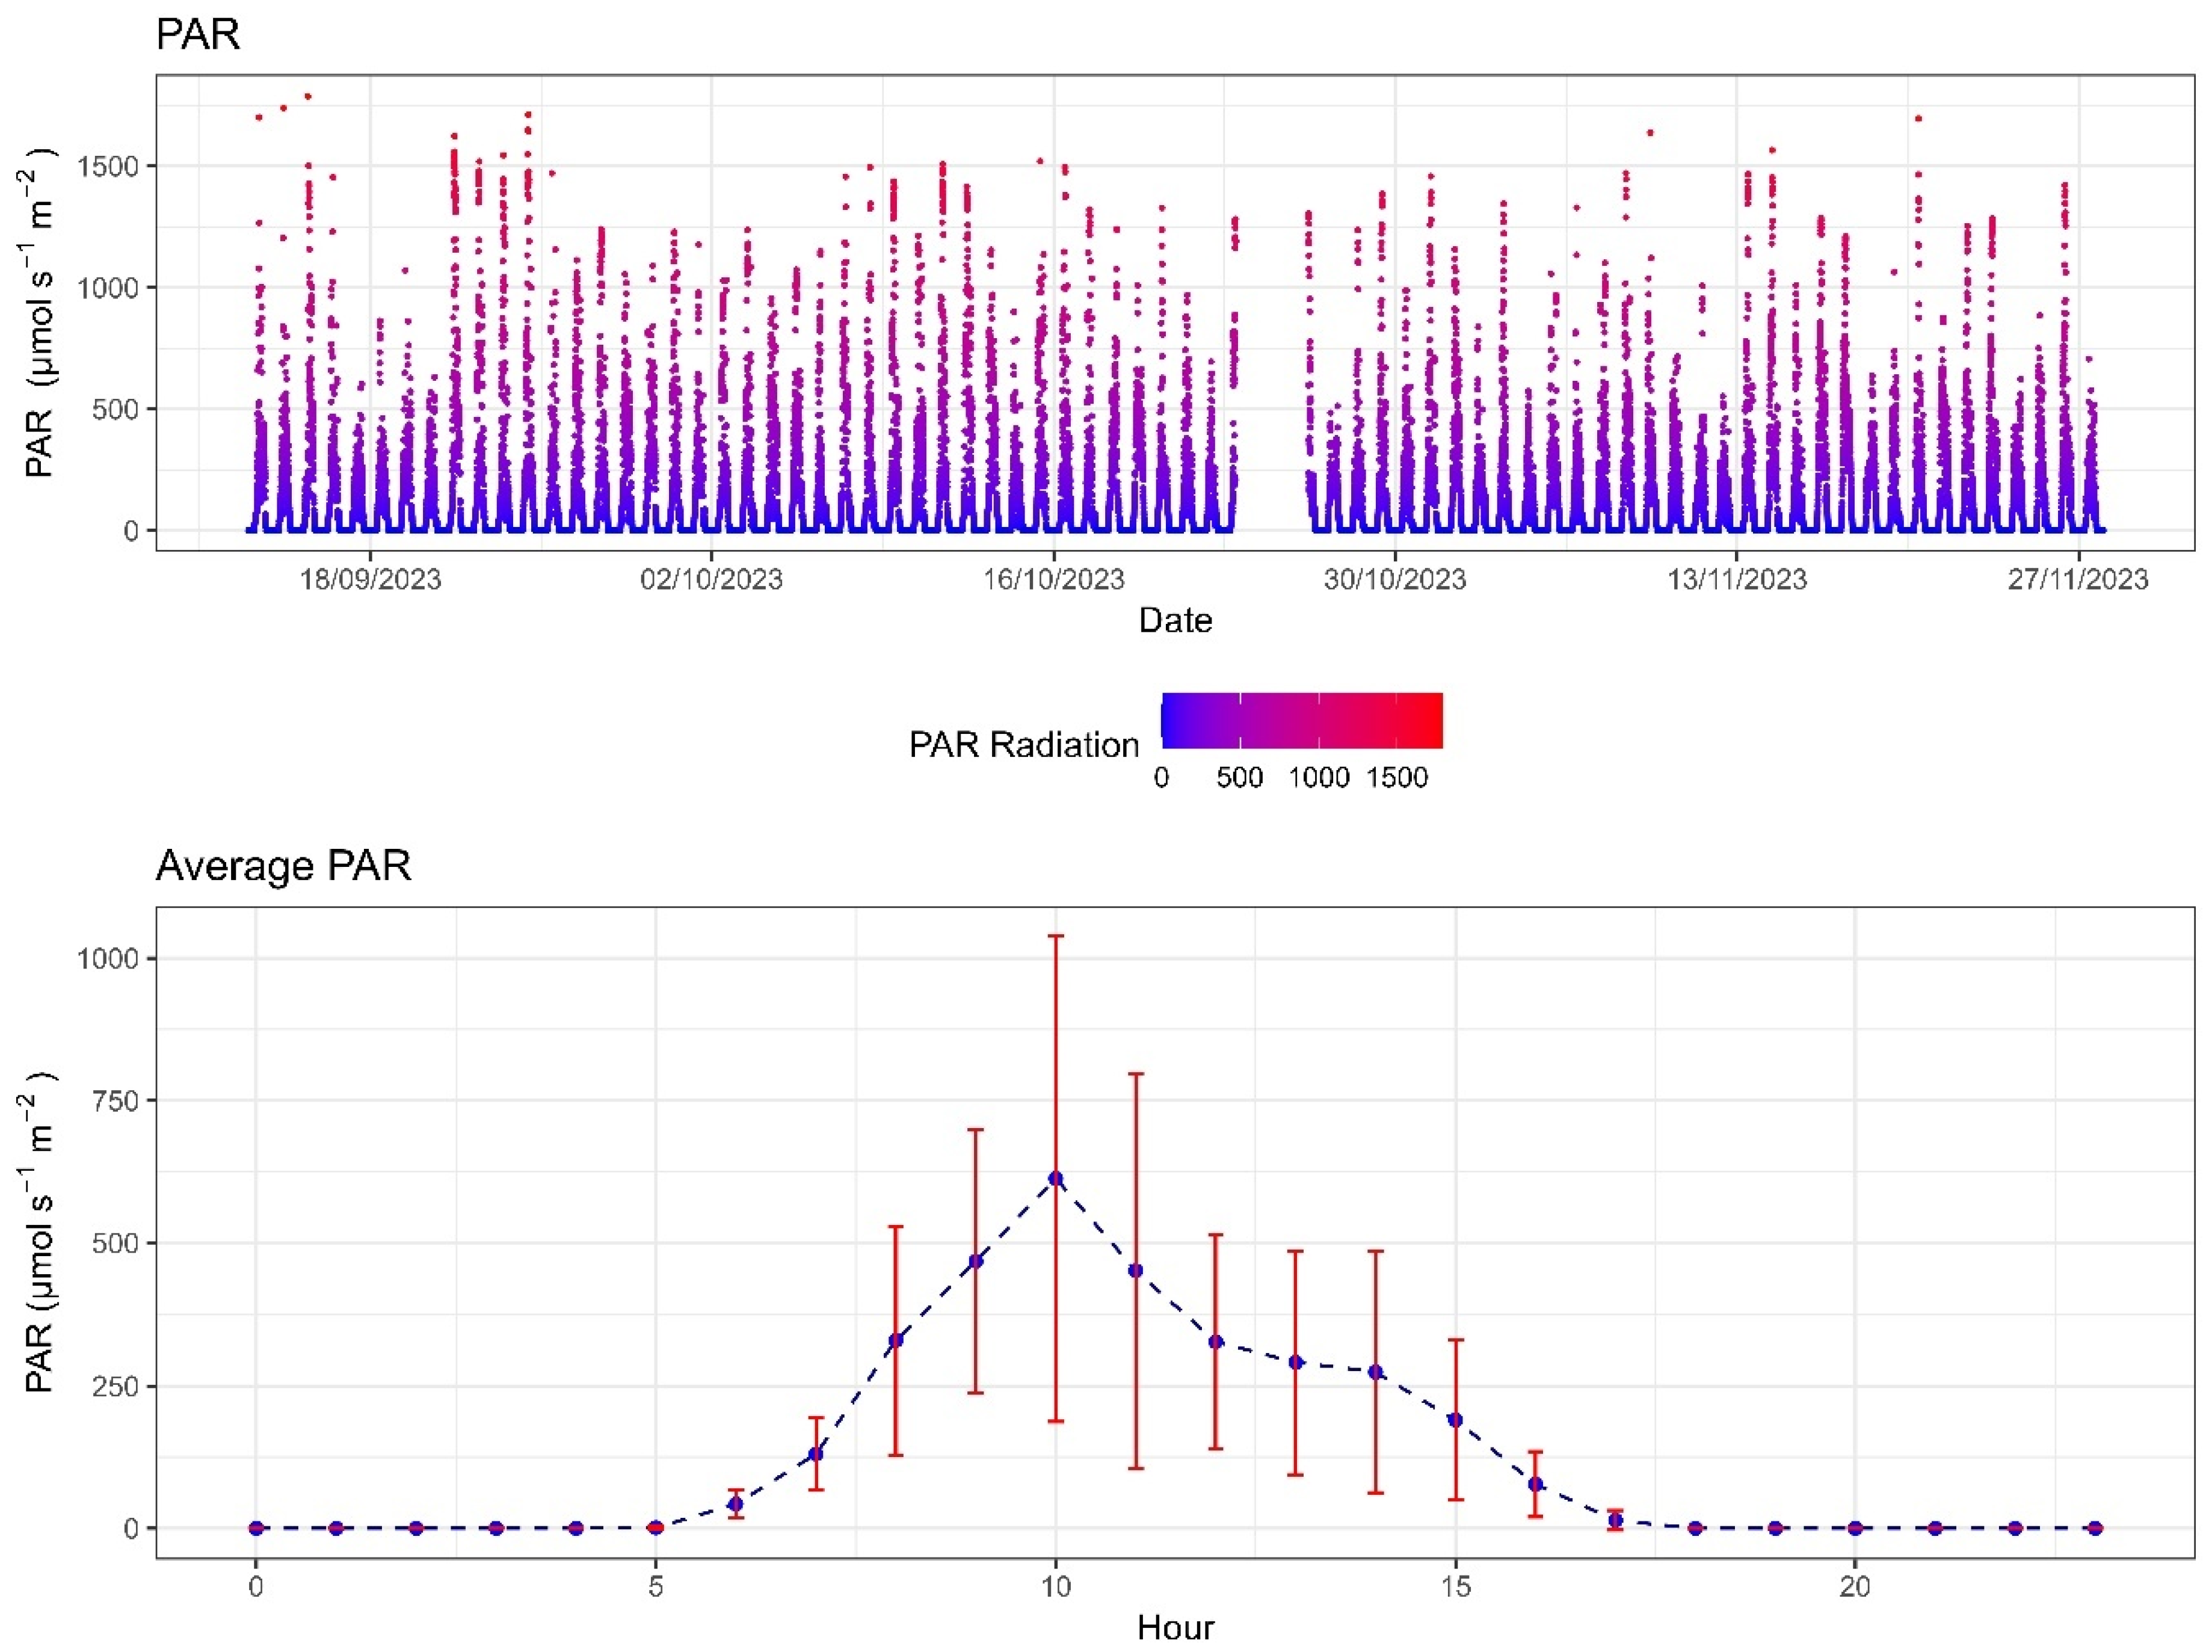
Task: Click the 1500 y-axis label on top chart
Action: point(108,166)
